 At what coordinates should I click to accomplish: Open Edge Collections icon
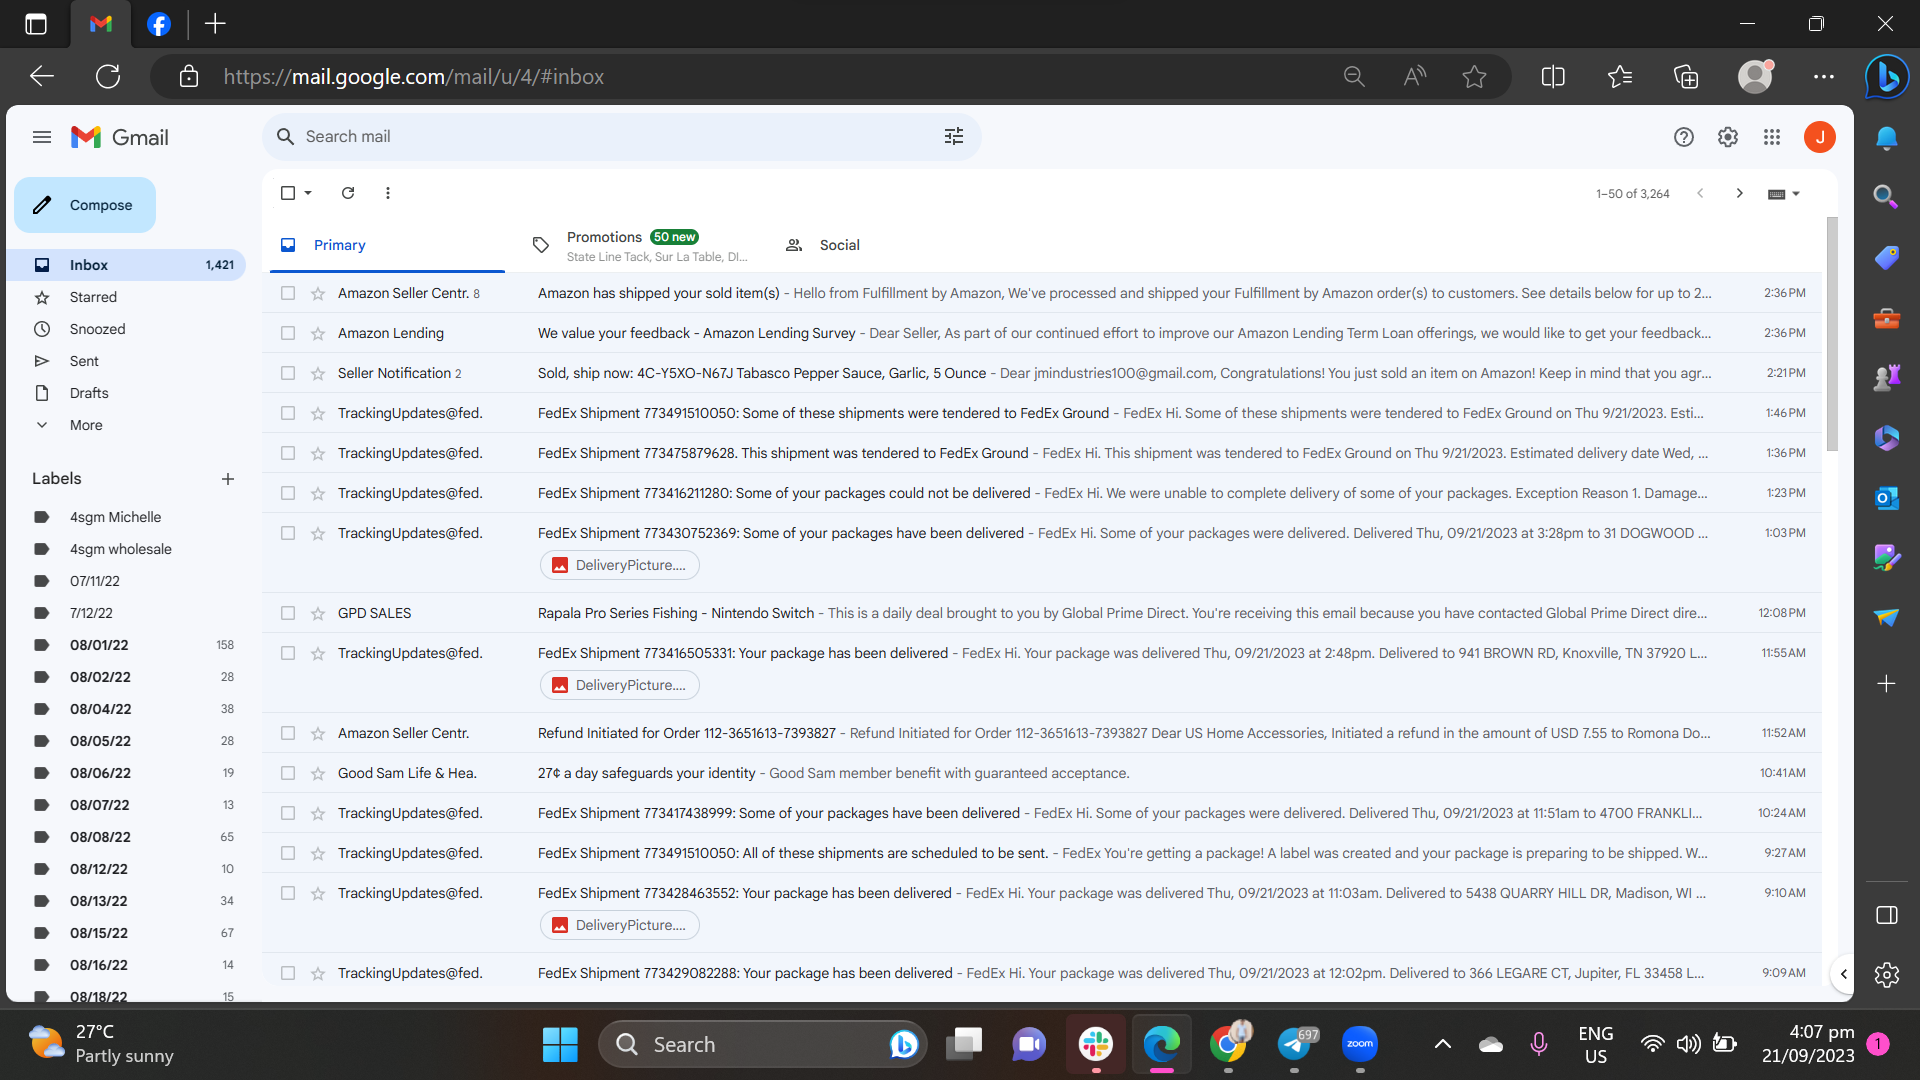[1686, 76]
